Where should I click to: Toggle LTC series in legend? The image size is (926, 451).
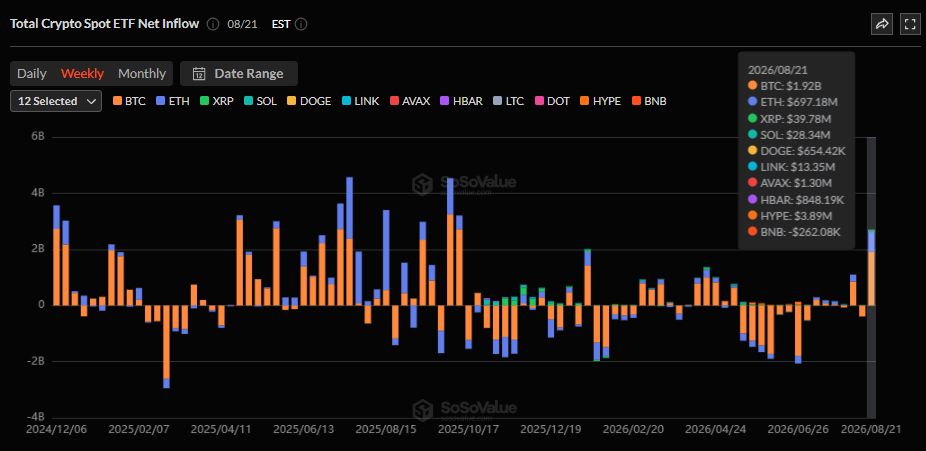(508, 101)
